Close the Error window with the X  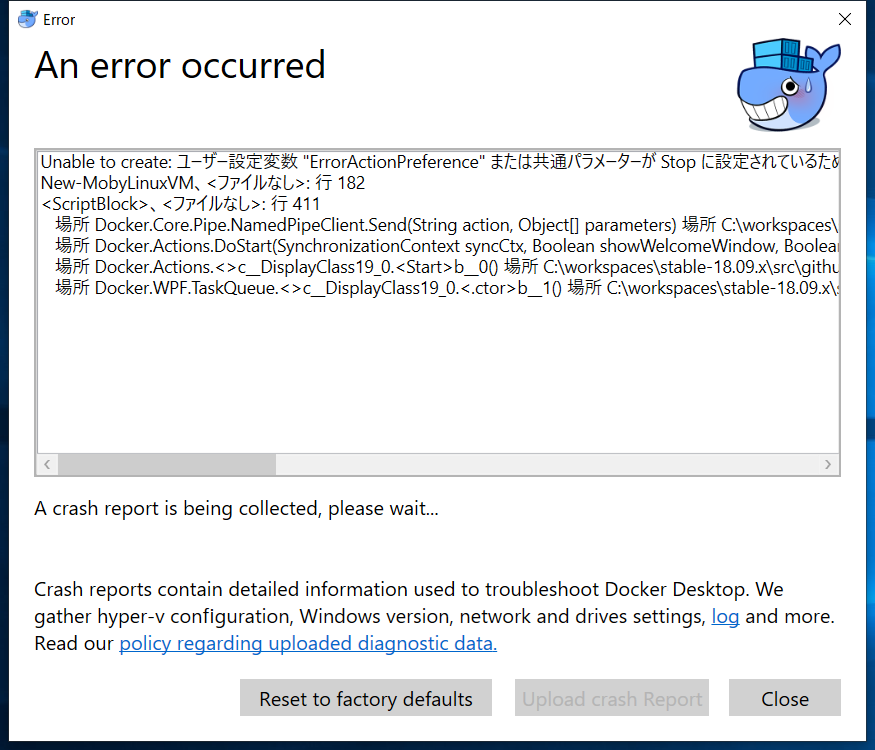pyautogui.click(x=845, y=19)
